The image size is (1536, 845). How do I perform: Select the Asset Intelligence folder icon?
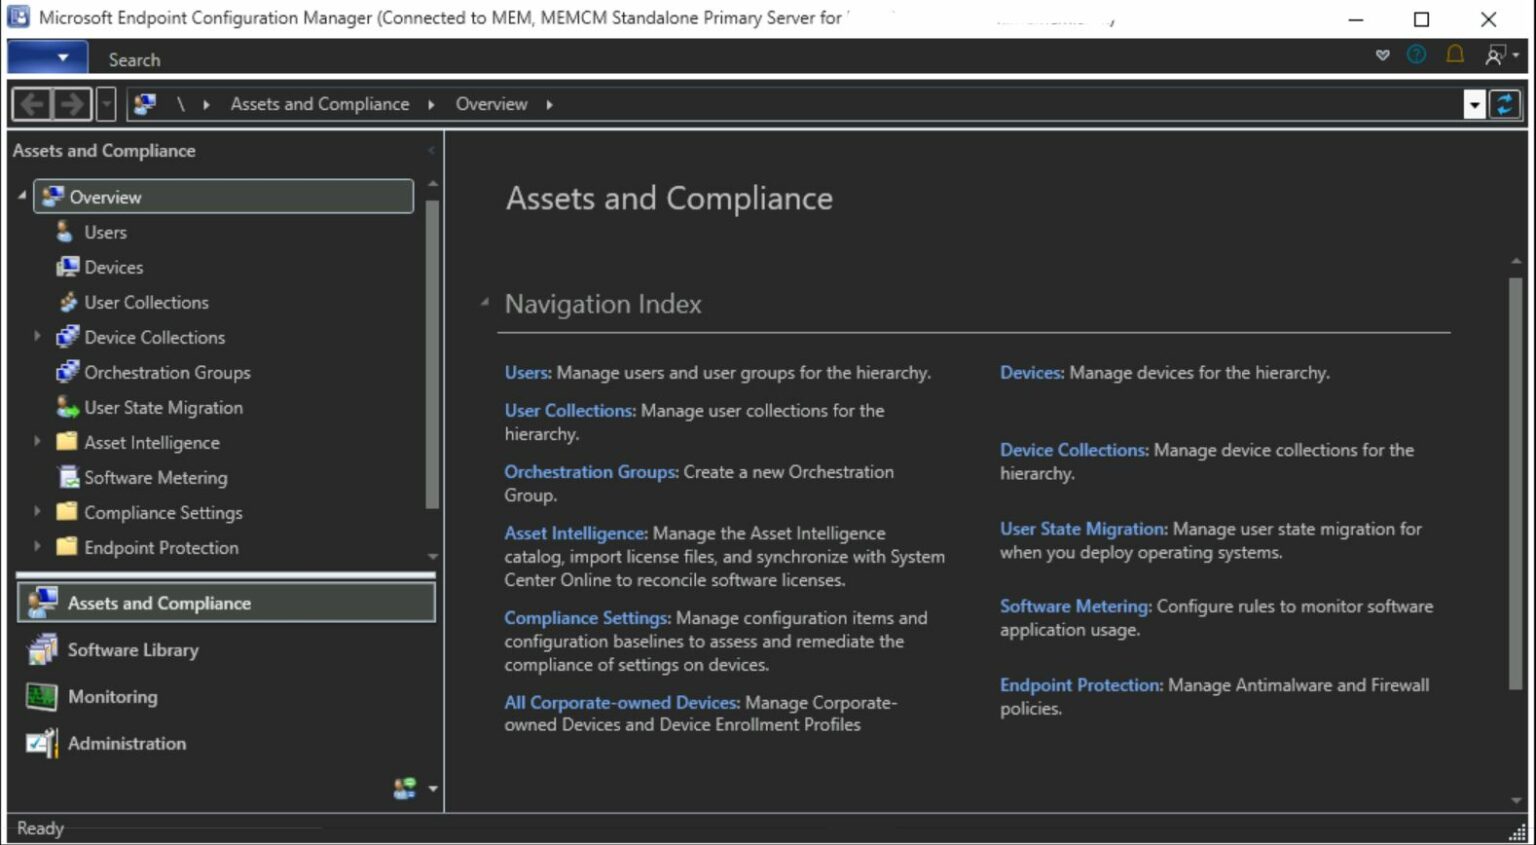[x=67, y=442]
